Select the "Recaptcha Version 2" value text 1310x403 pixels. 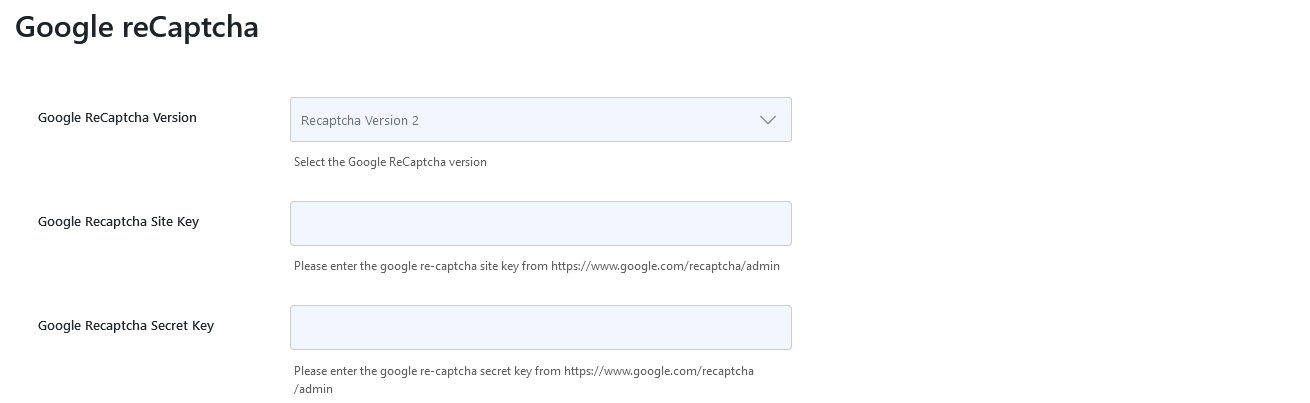pos(360,121)
